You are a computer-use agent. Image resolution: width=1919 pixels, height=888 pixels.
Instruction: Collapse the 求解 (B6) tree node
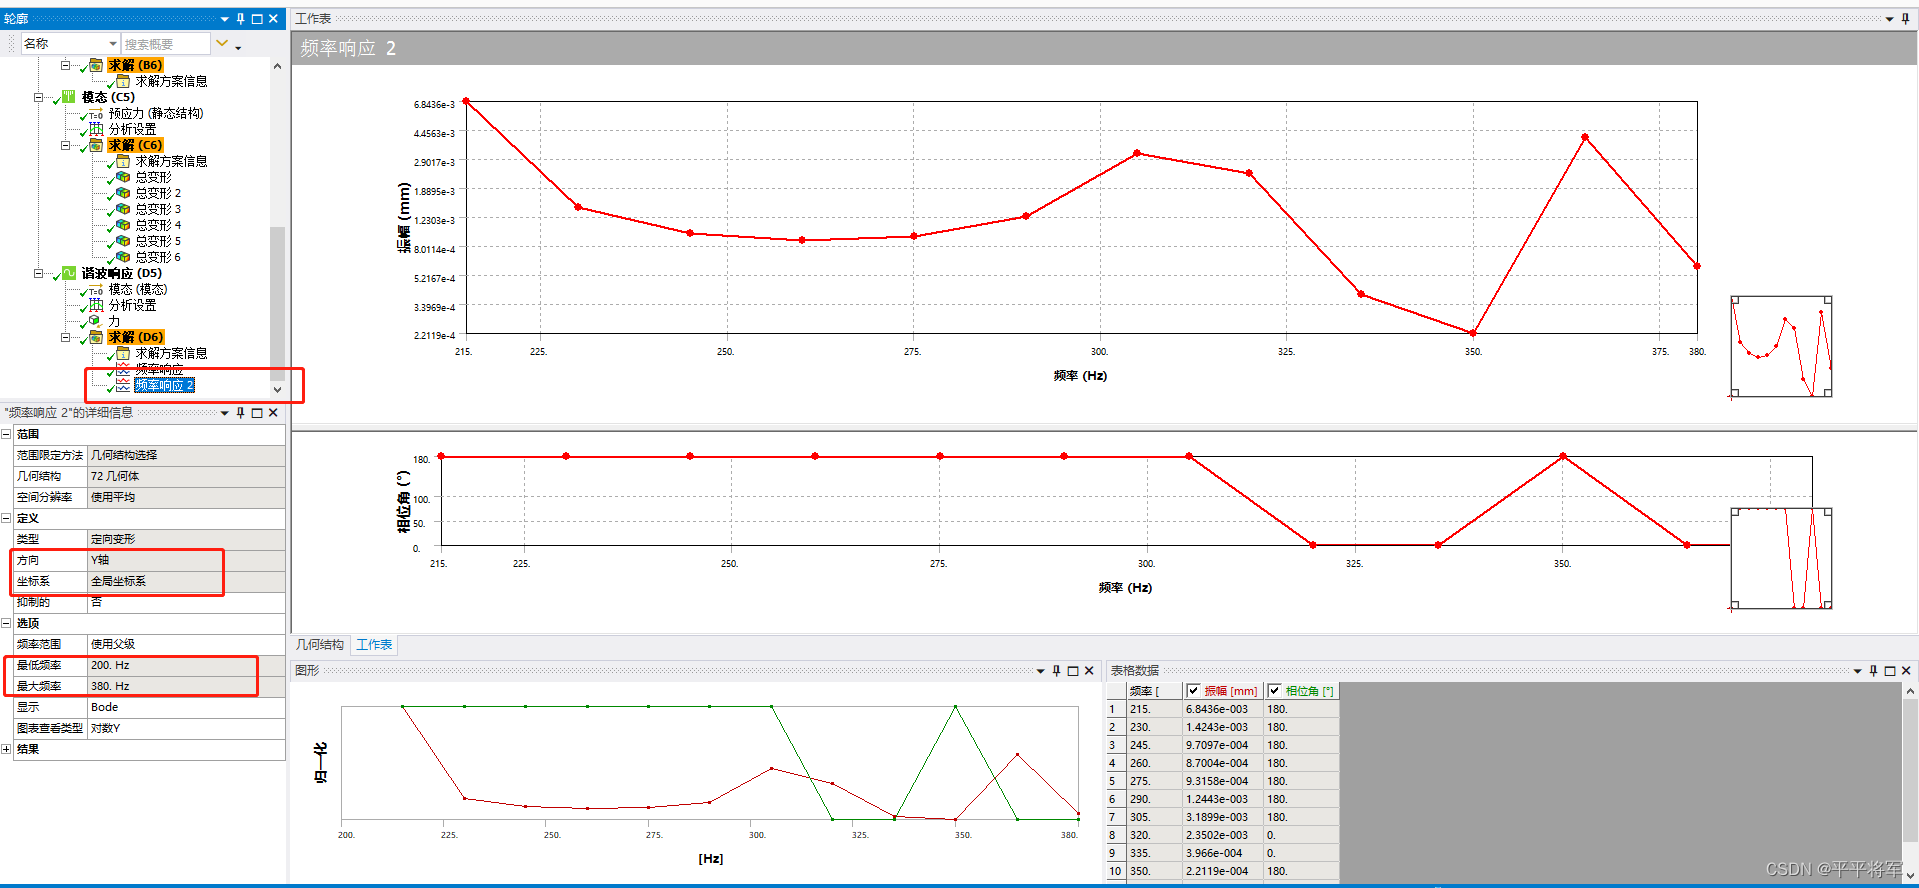(x=66, y=65)
